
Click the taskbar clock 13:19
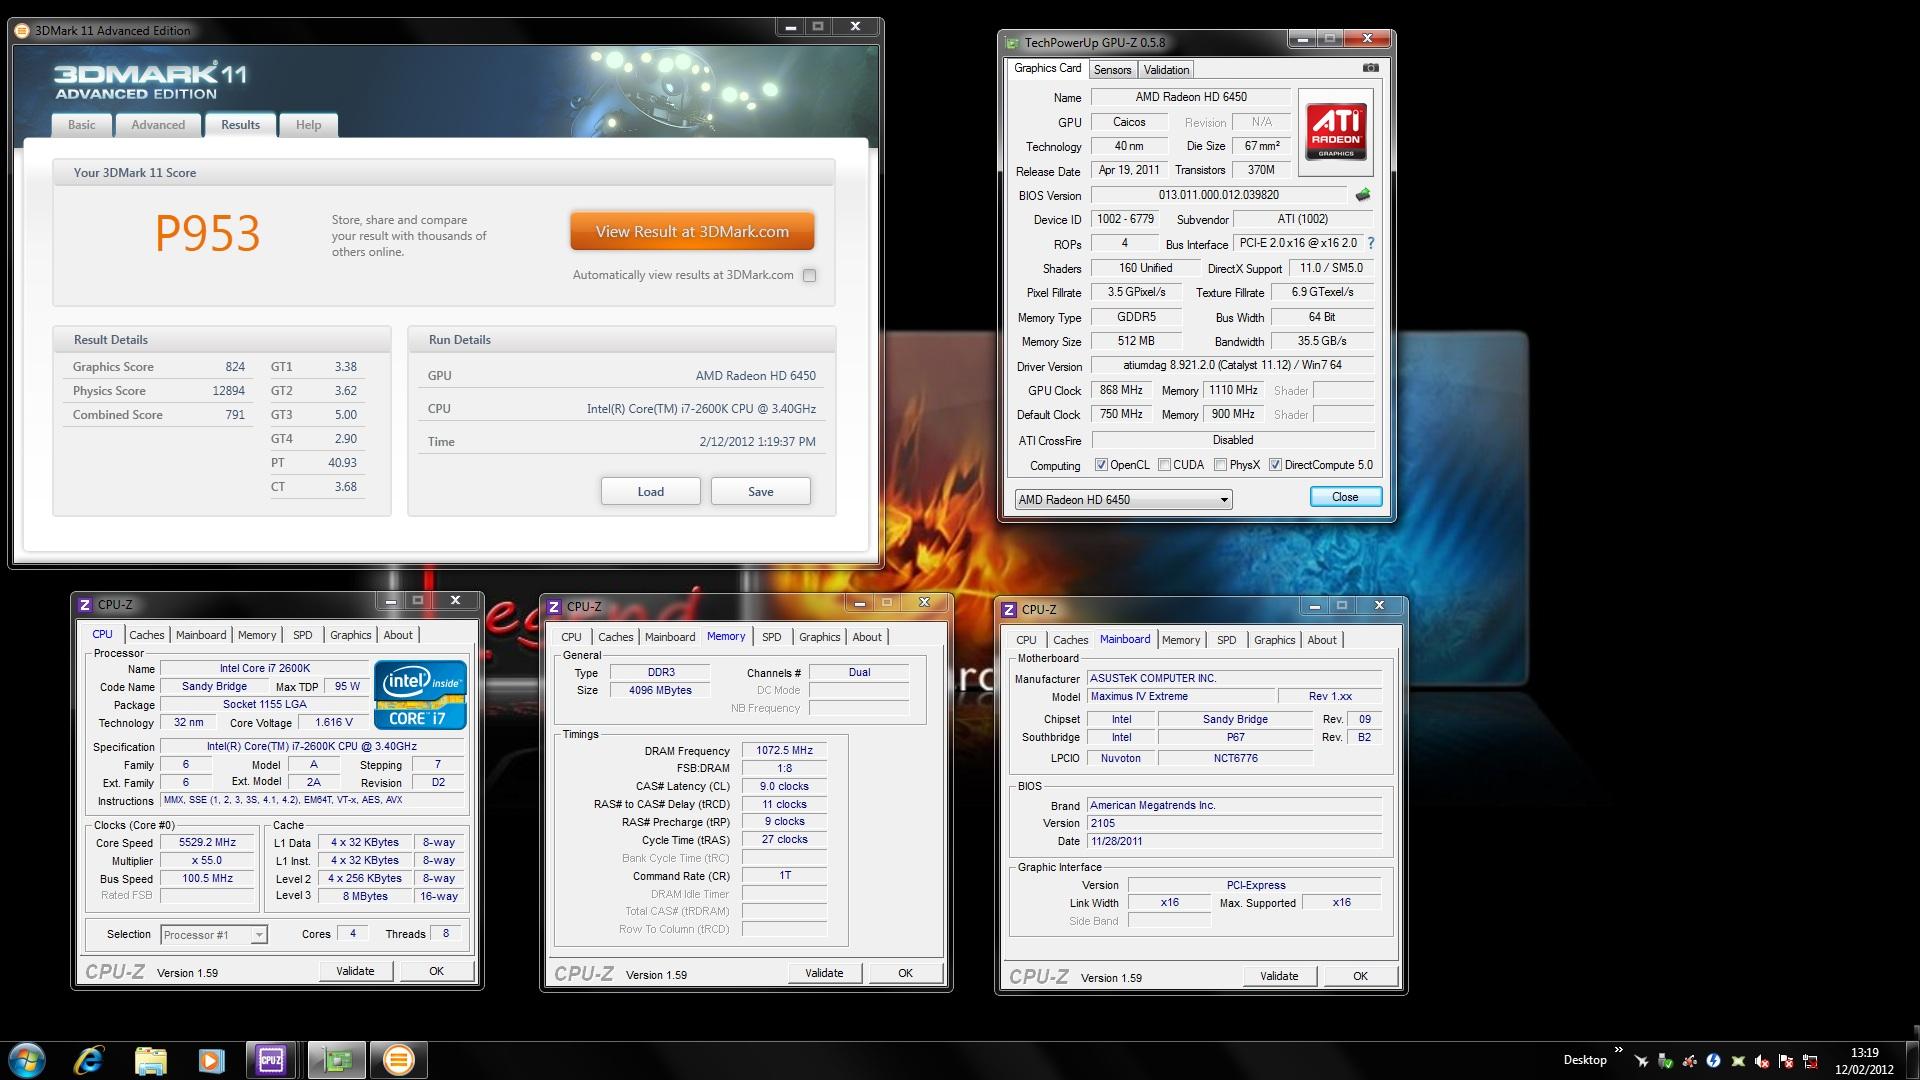(x=1864, y=1052)
